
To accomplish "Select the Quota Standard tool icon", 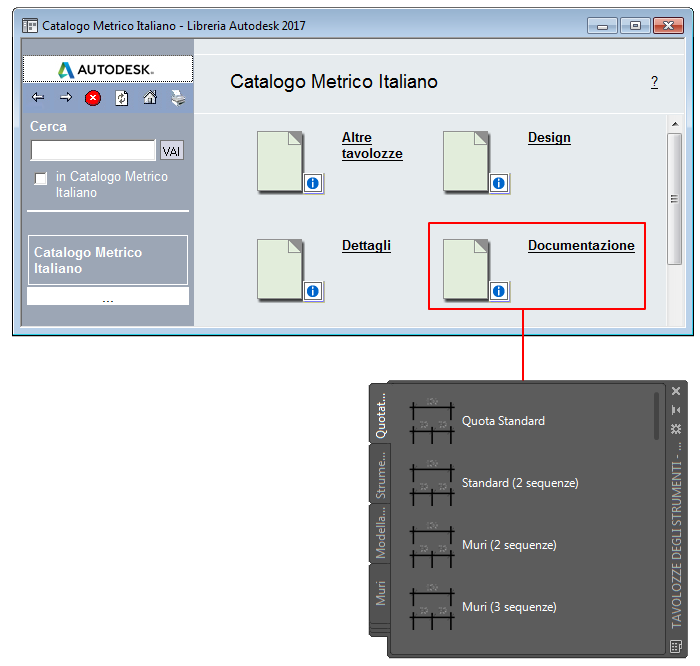I will coord(432,420).
